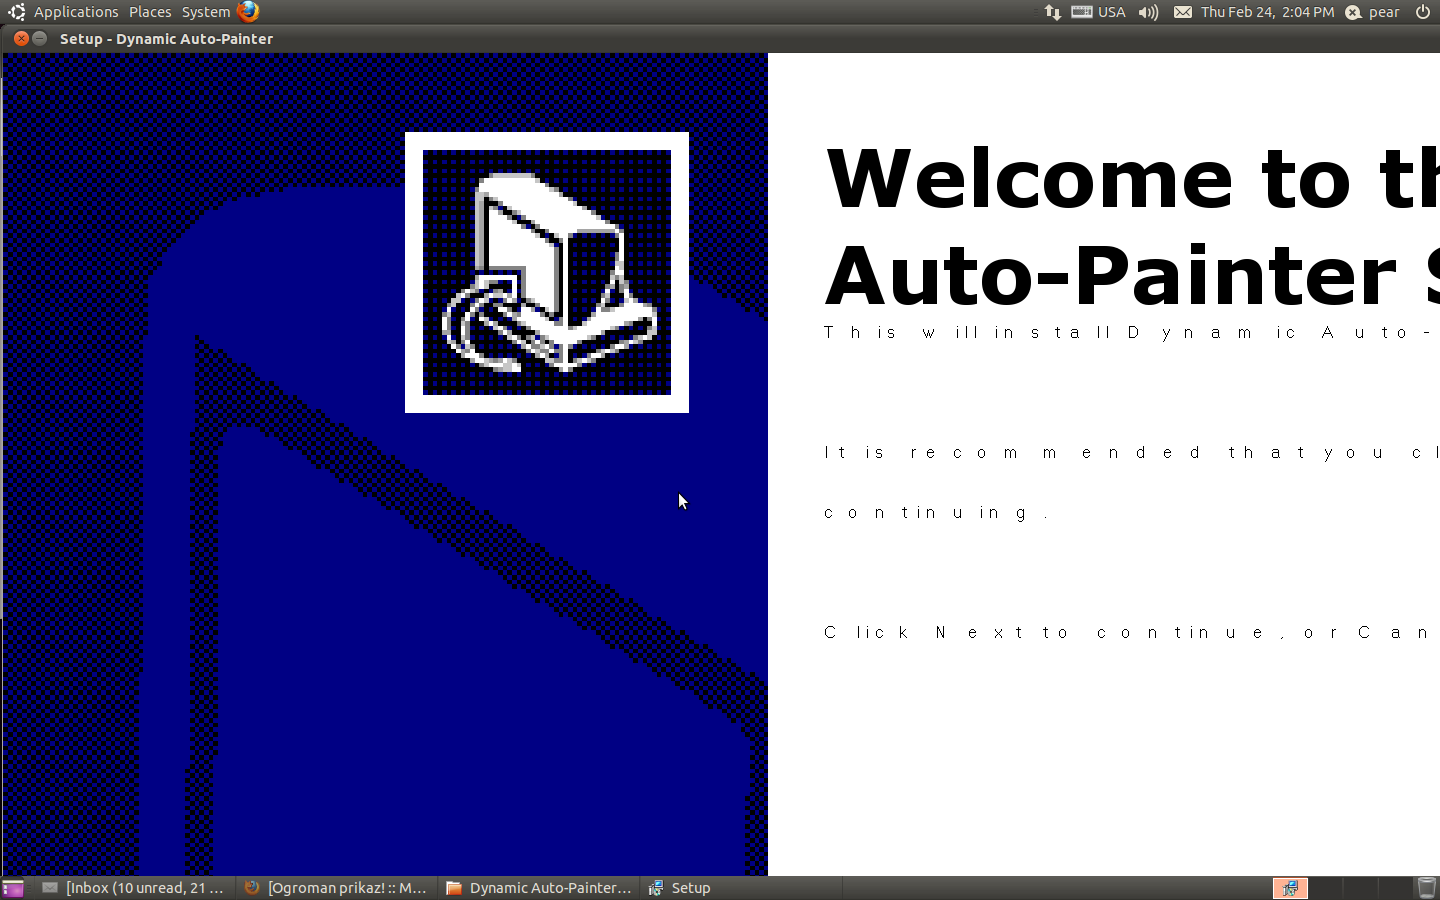Click the 'It is recommended that you' line
This screenshot has width=1440, height=900.
pyautogui.click(x=1132, y=452)
